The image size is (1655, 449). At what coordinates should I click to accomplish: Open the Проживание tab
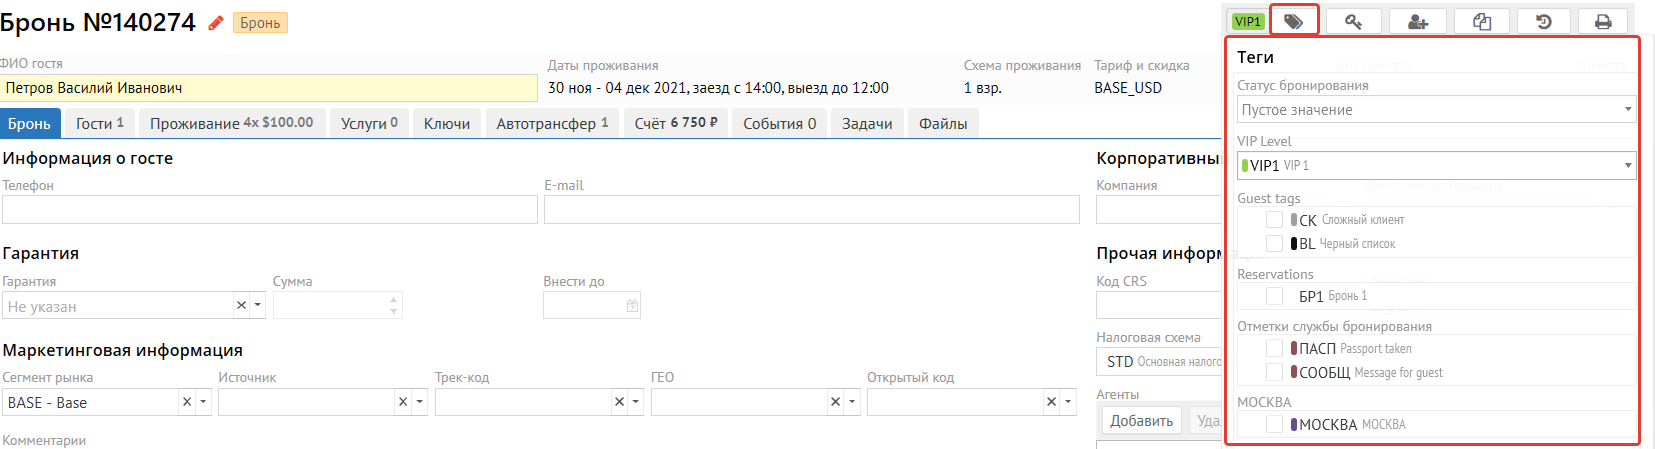click(x=231, y=123)
